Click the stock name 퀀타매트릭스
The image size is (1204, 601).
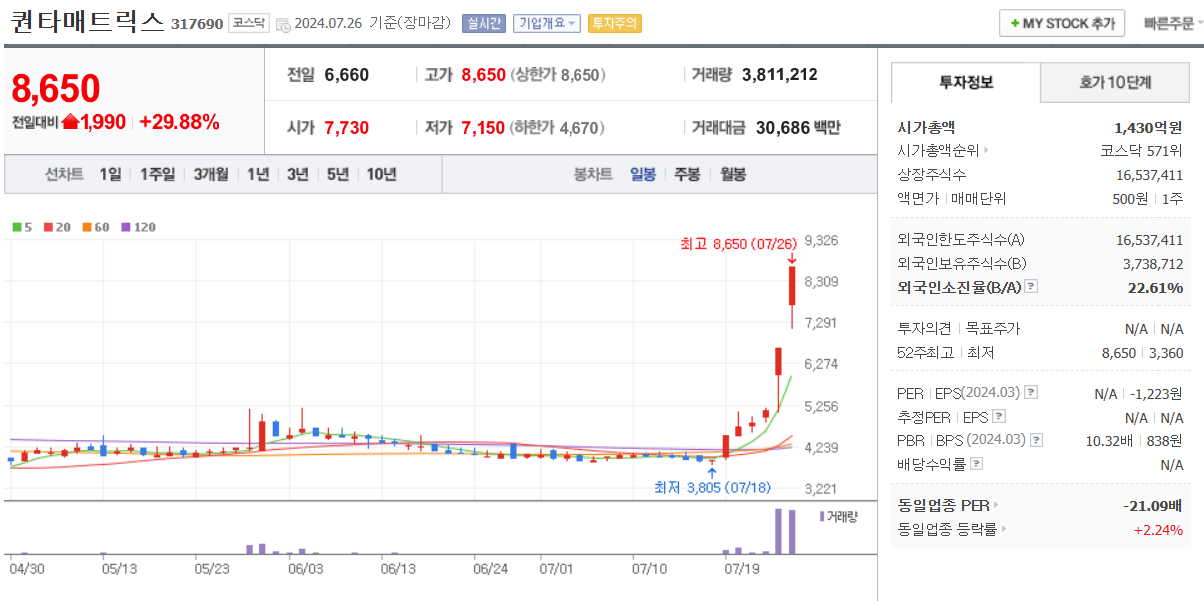pos(87,22)
